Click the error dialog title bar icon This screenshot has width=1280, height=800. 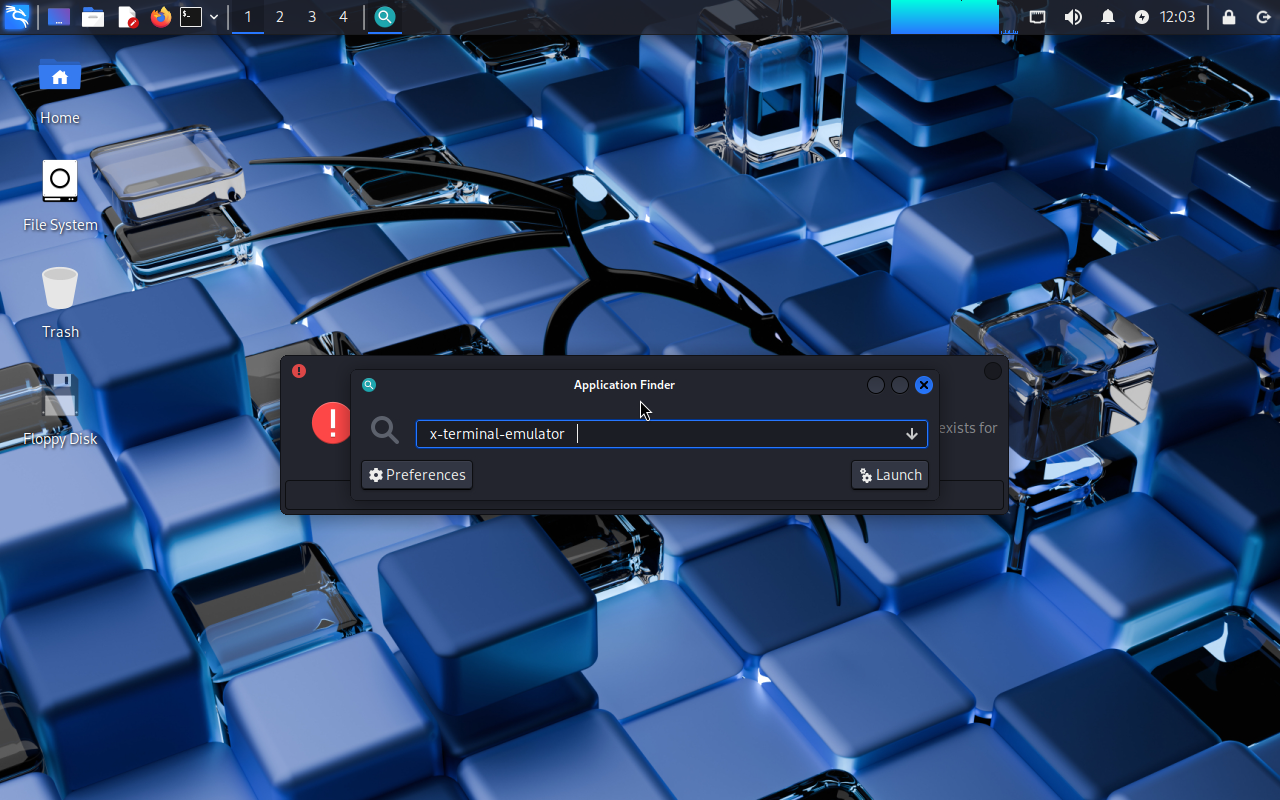point(299,371)
